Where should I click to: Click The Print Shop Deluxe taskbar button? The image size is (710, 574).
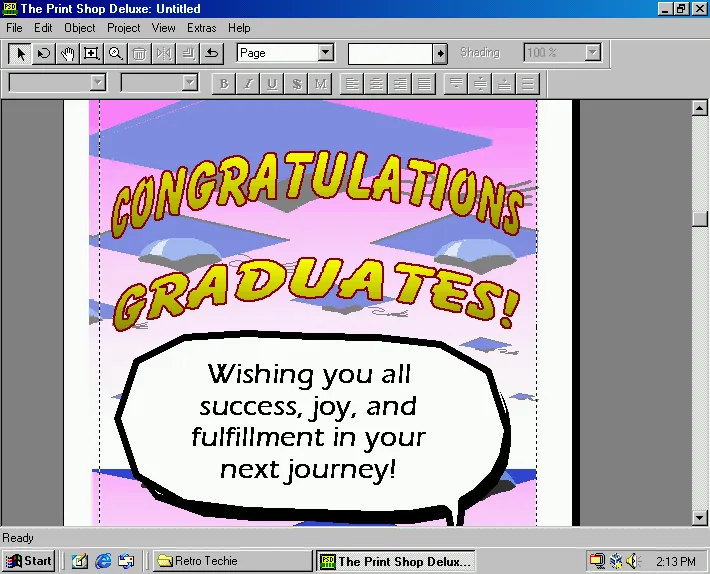point(396,561)
